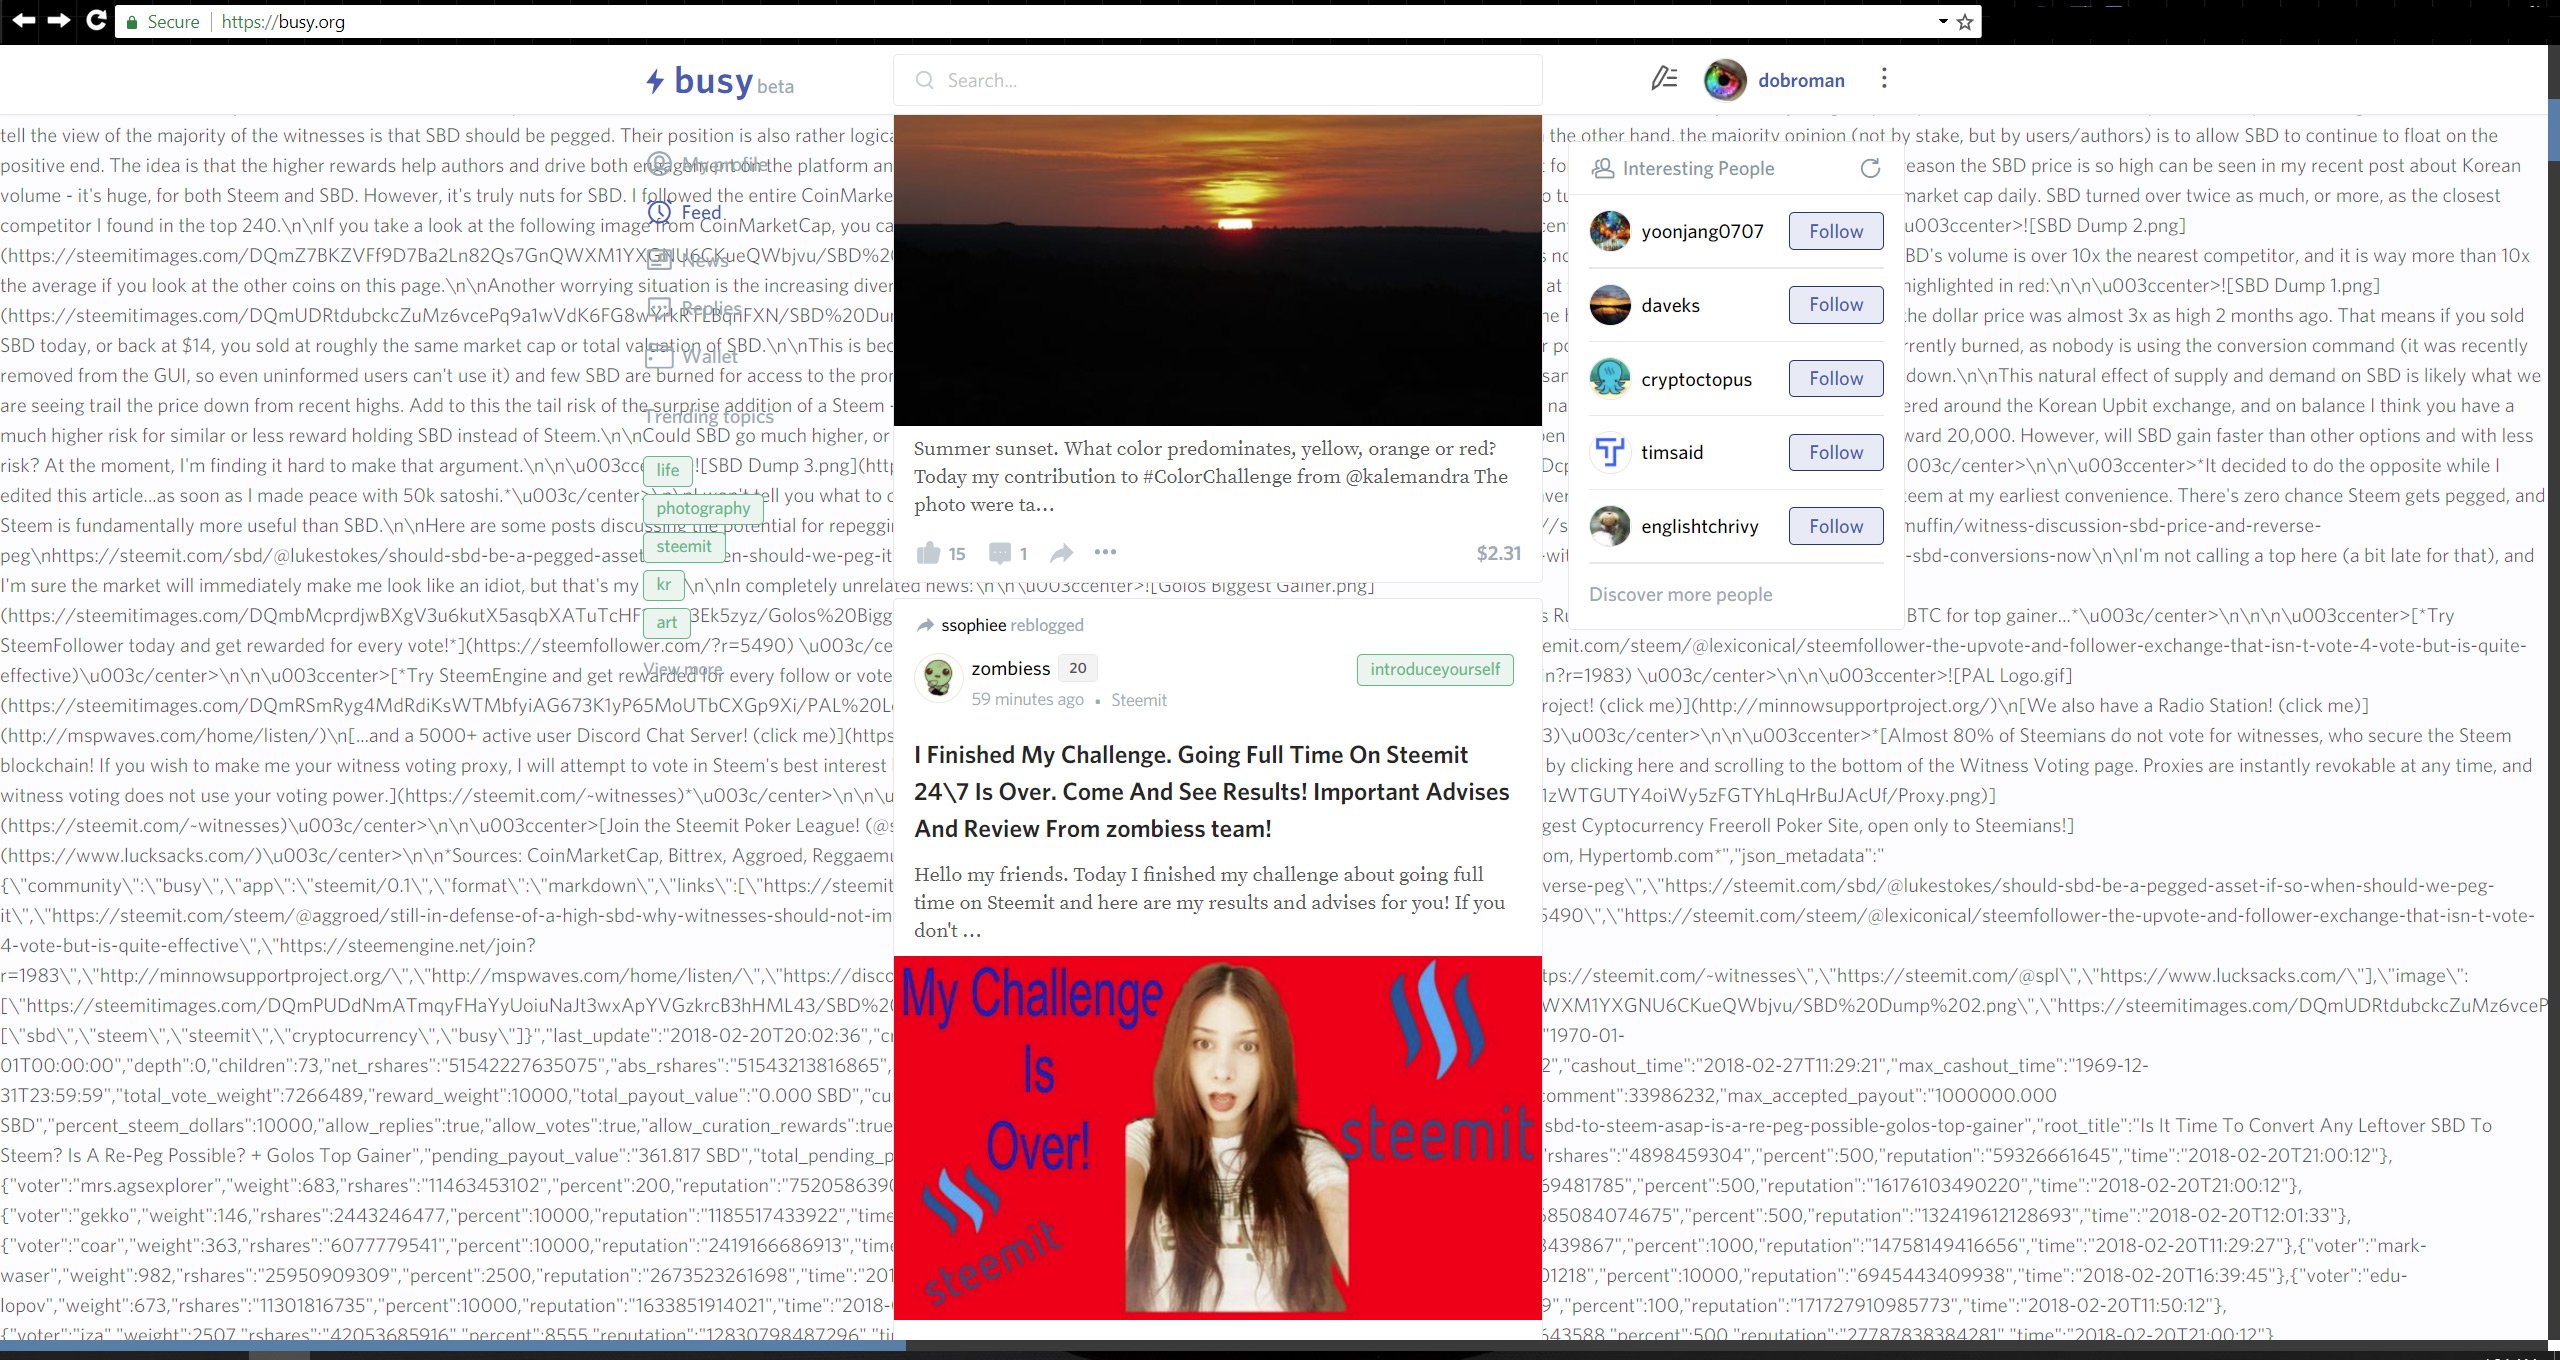Image resolution: width=2560 pixels, height=1360 pixels.
Task: Open zombiess reputation 20 badge
Action: (x=1077, y=668)
